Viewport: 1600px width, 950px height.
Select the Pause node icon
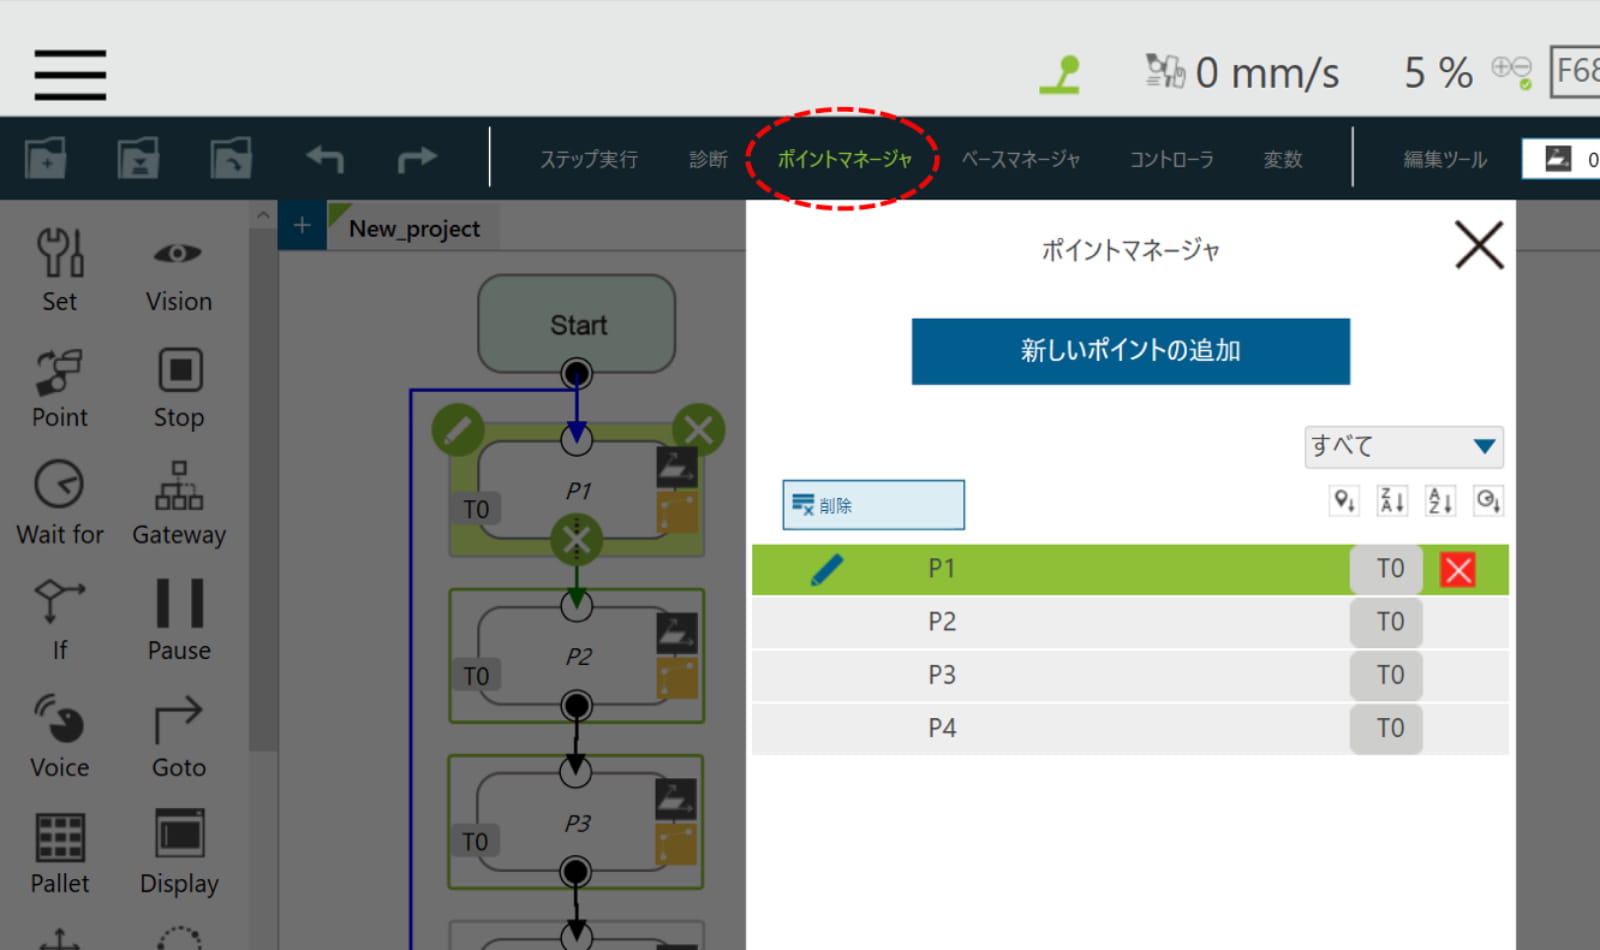tap(180, 603)
